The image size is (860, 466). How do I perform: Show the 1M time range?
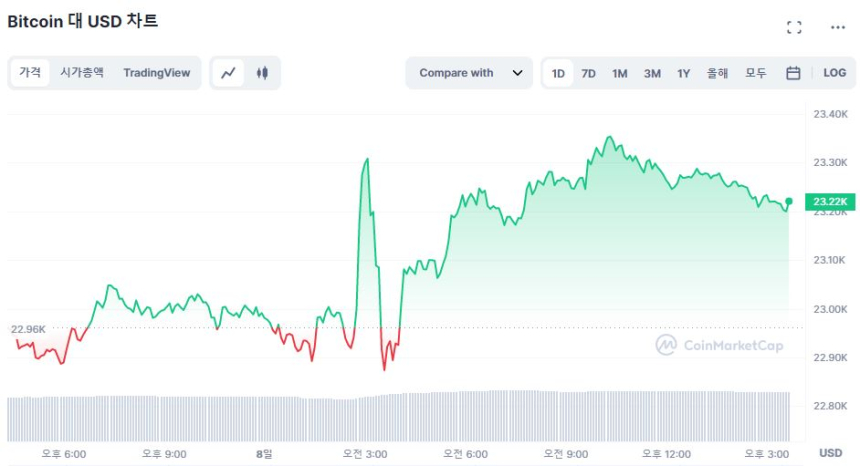pyautogui.click(x=620, y=73)
